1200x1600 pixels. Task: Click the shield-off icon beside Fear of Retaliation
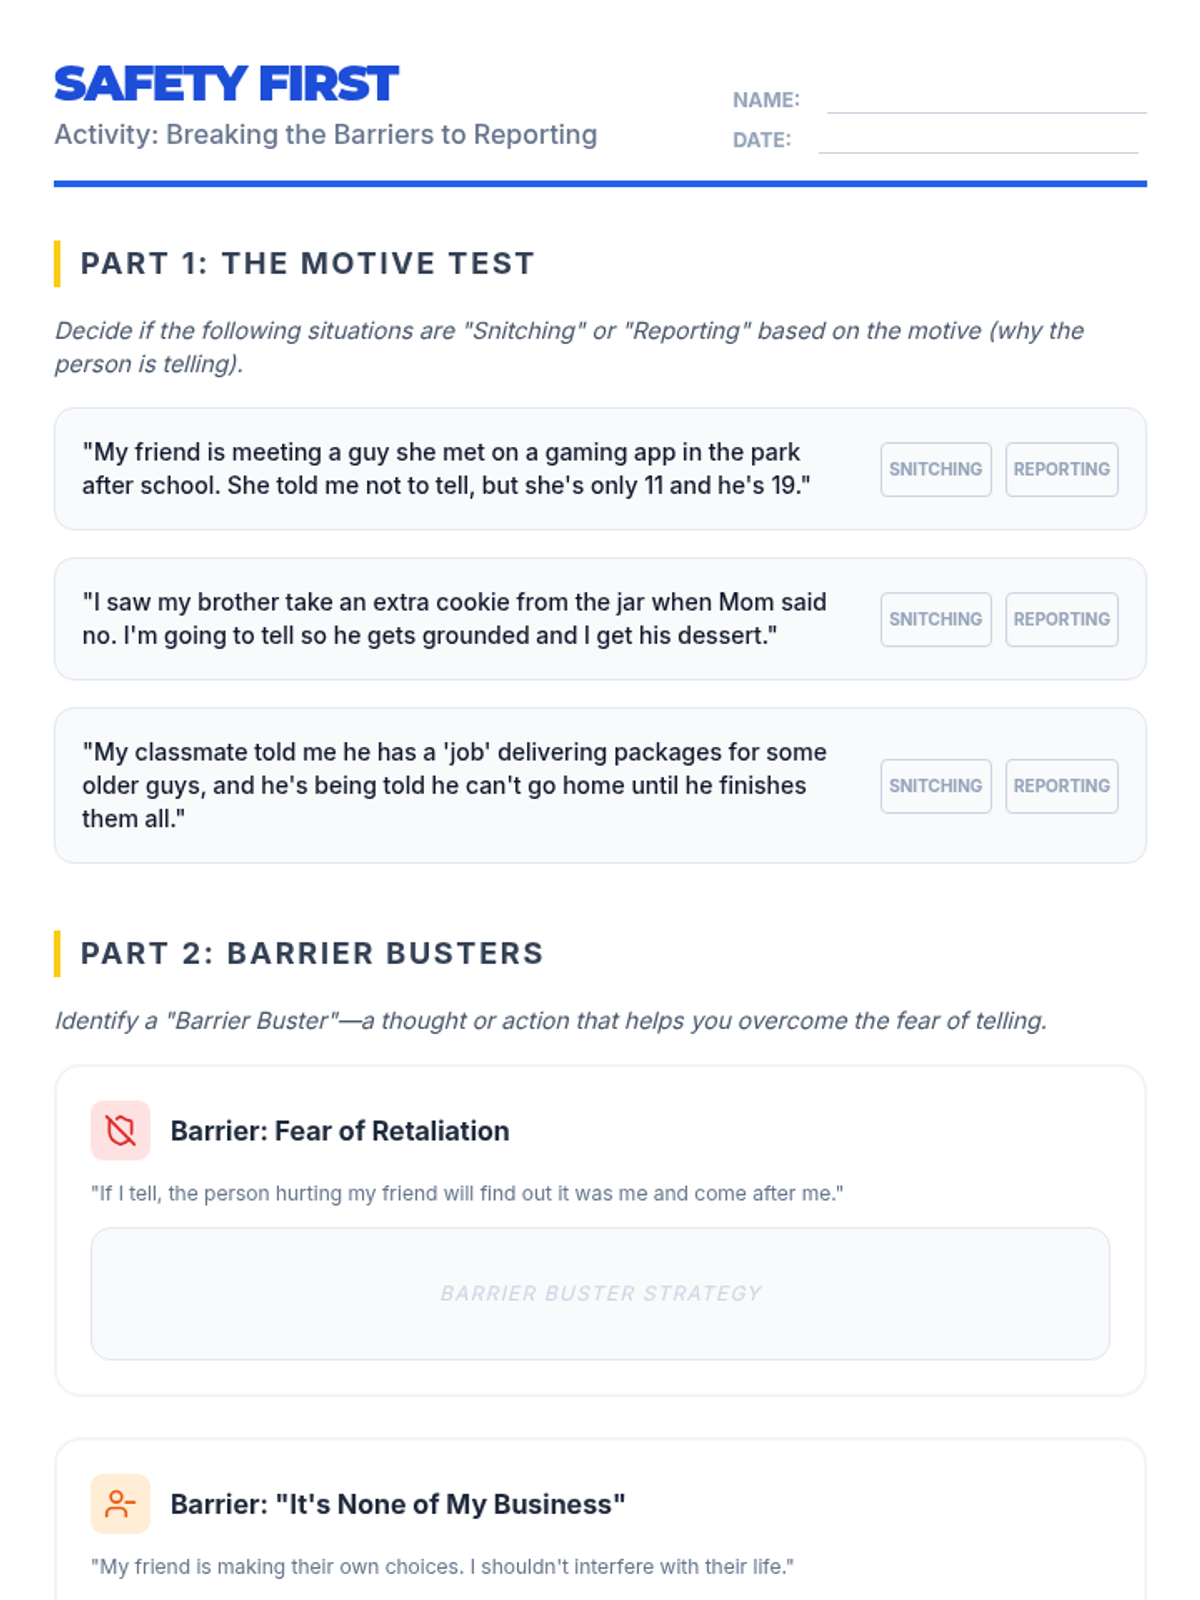pyautogui.click(x=120, y=1131)
